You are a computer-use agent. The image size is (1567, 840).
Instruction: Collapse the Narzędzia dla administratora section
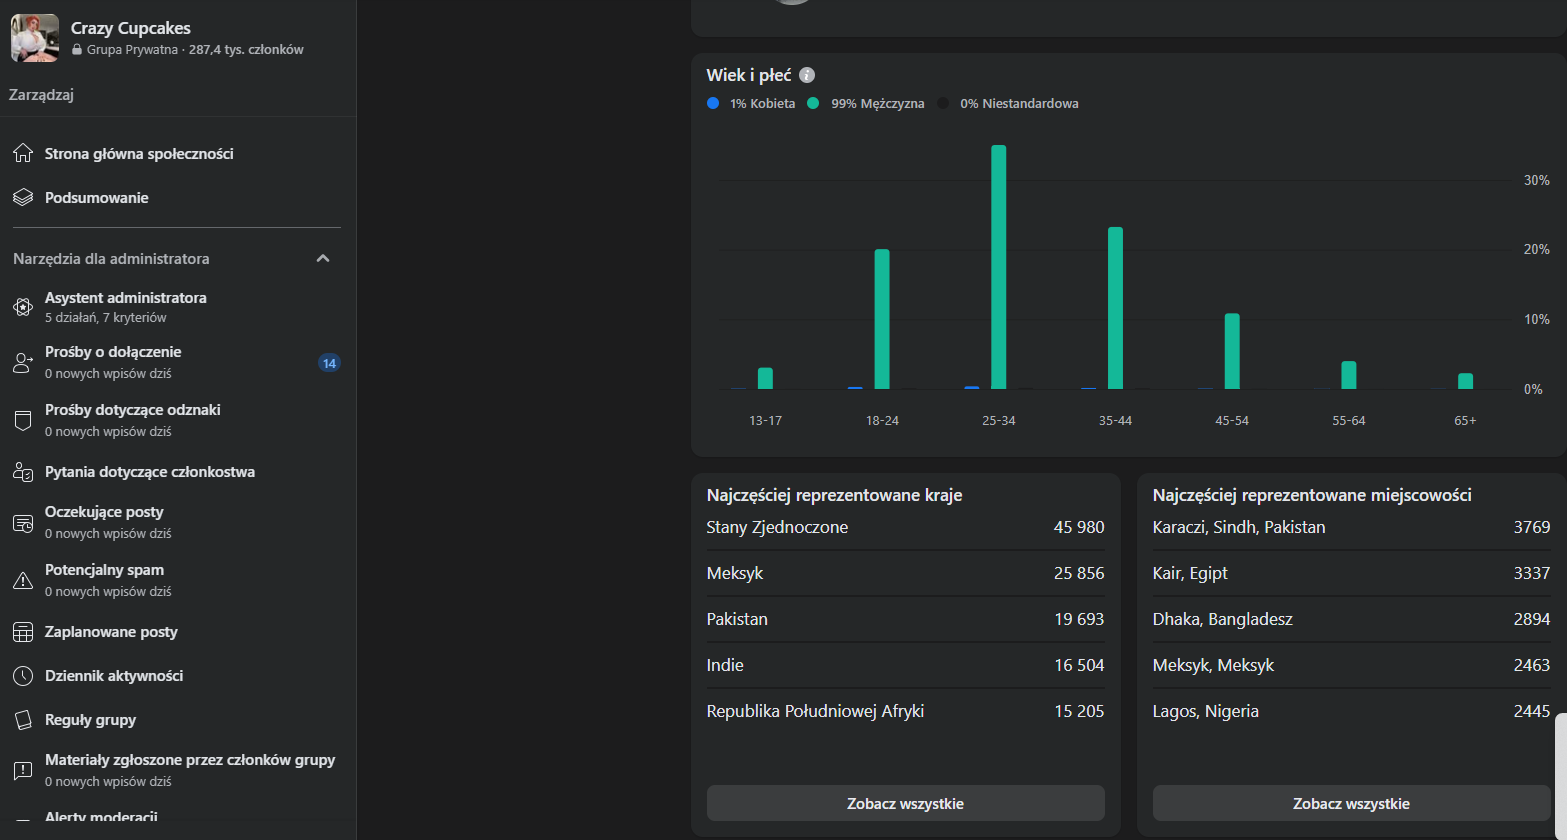click(322, 259)
